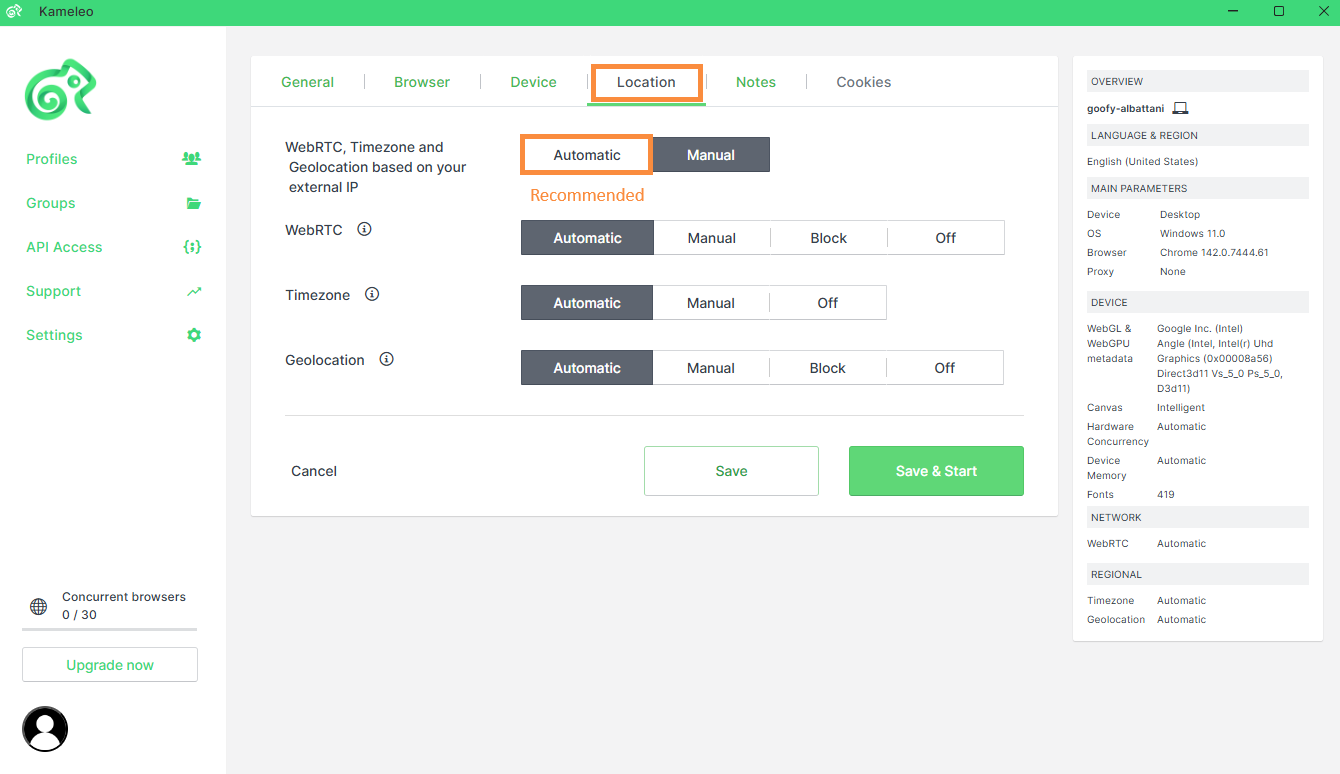Click the laptop icon beside goofy-albattani
This screenshot has height=774, width=1340.
[1180, 108]
